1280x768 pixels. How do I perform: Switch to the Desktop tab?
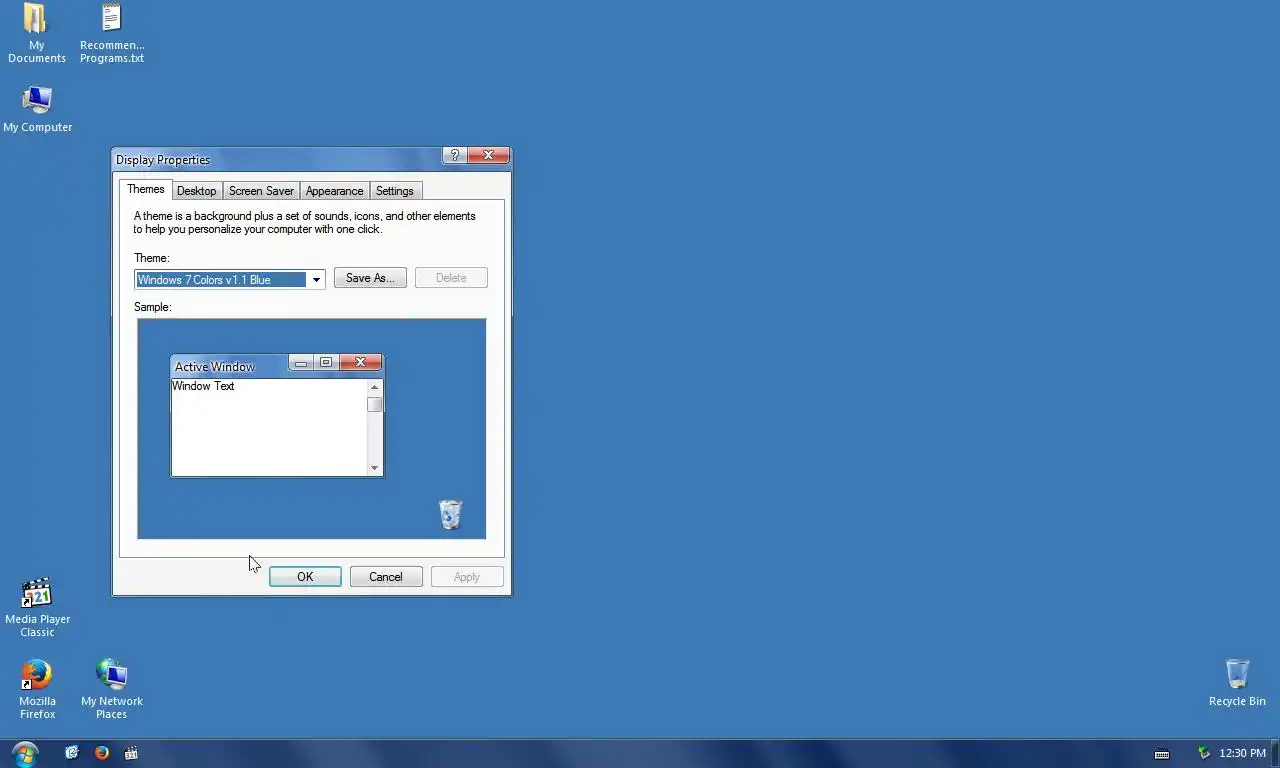(x=197, y=191)
